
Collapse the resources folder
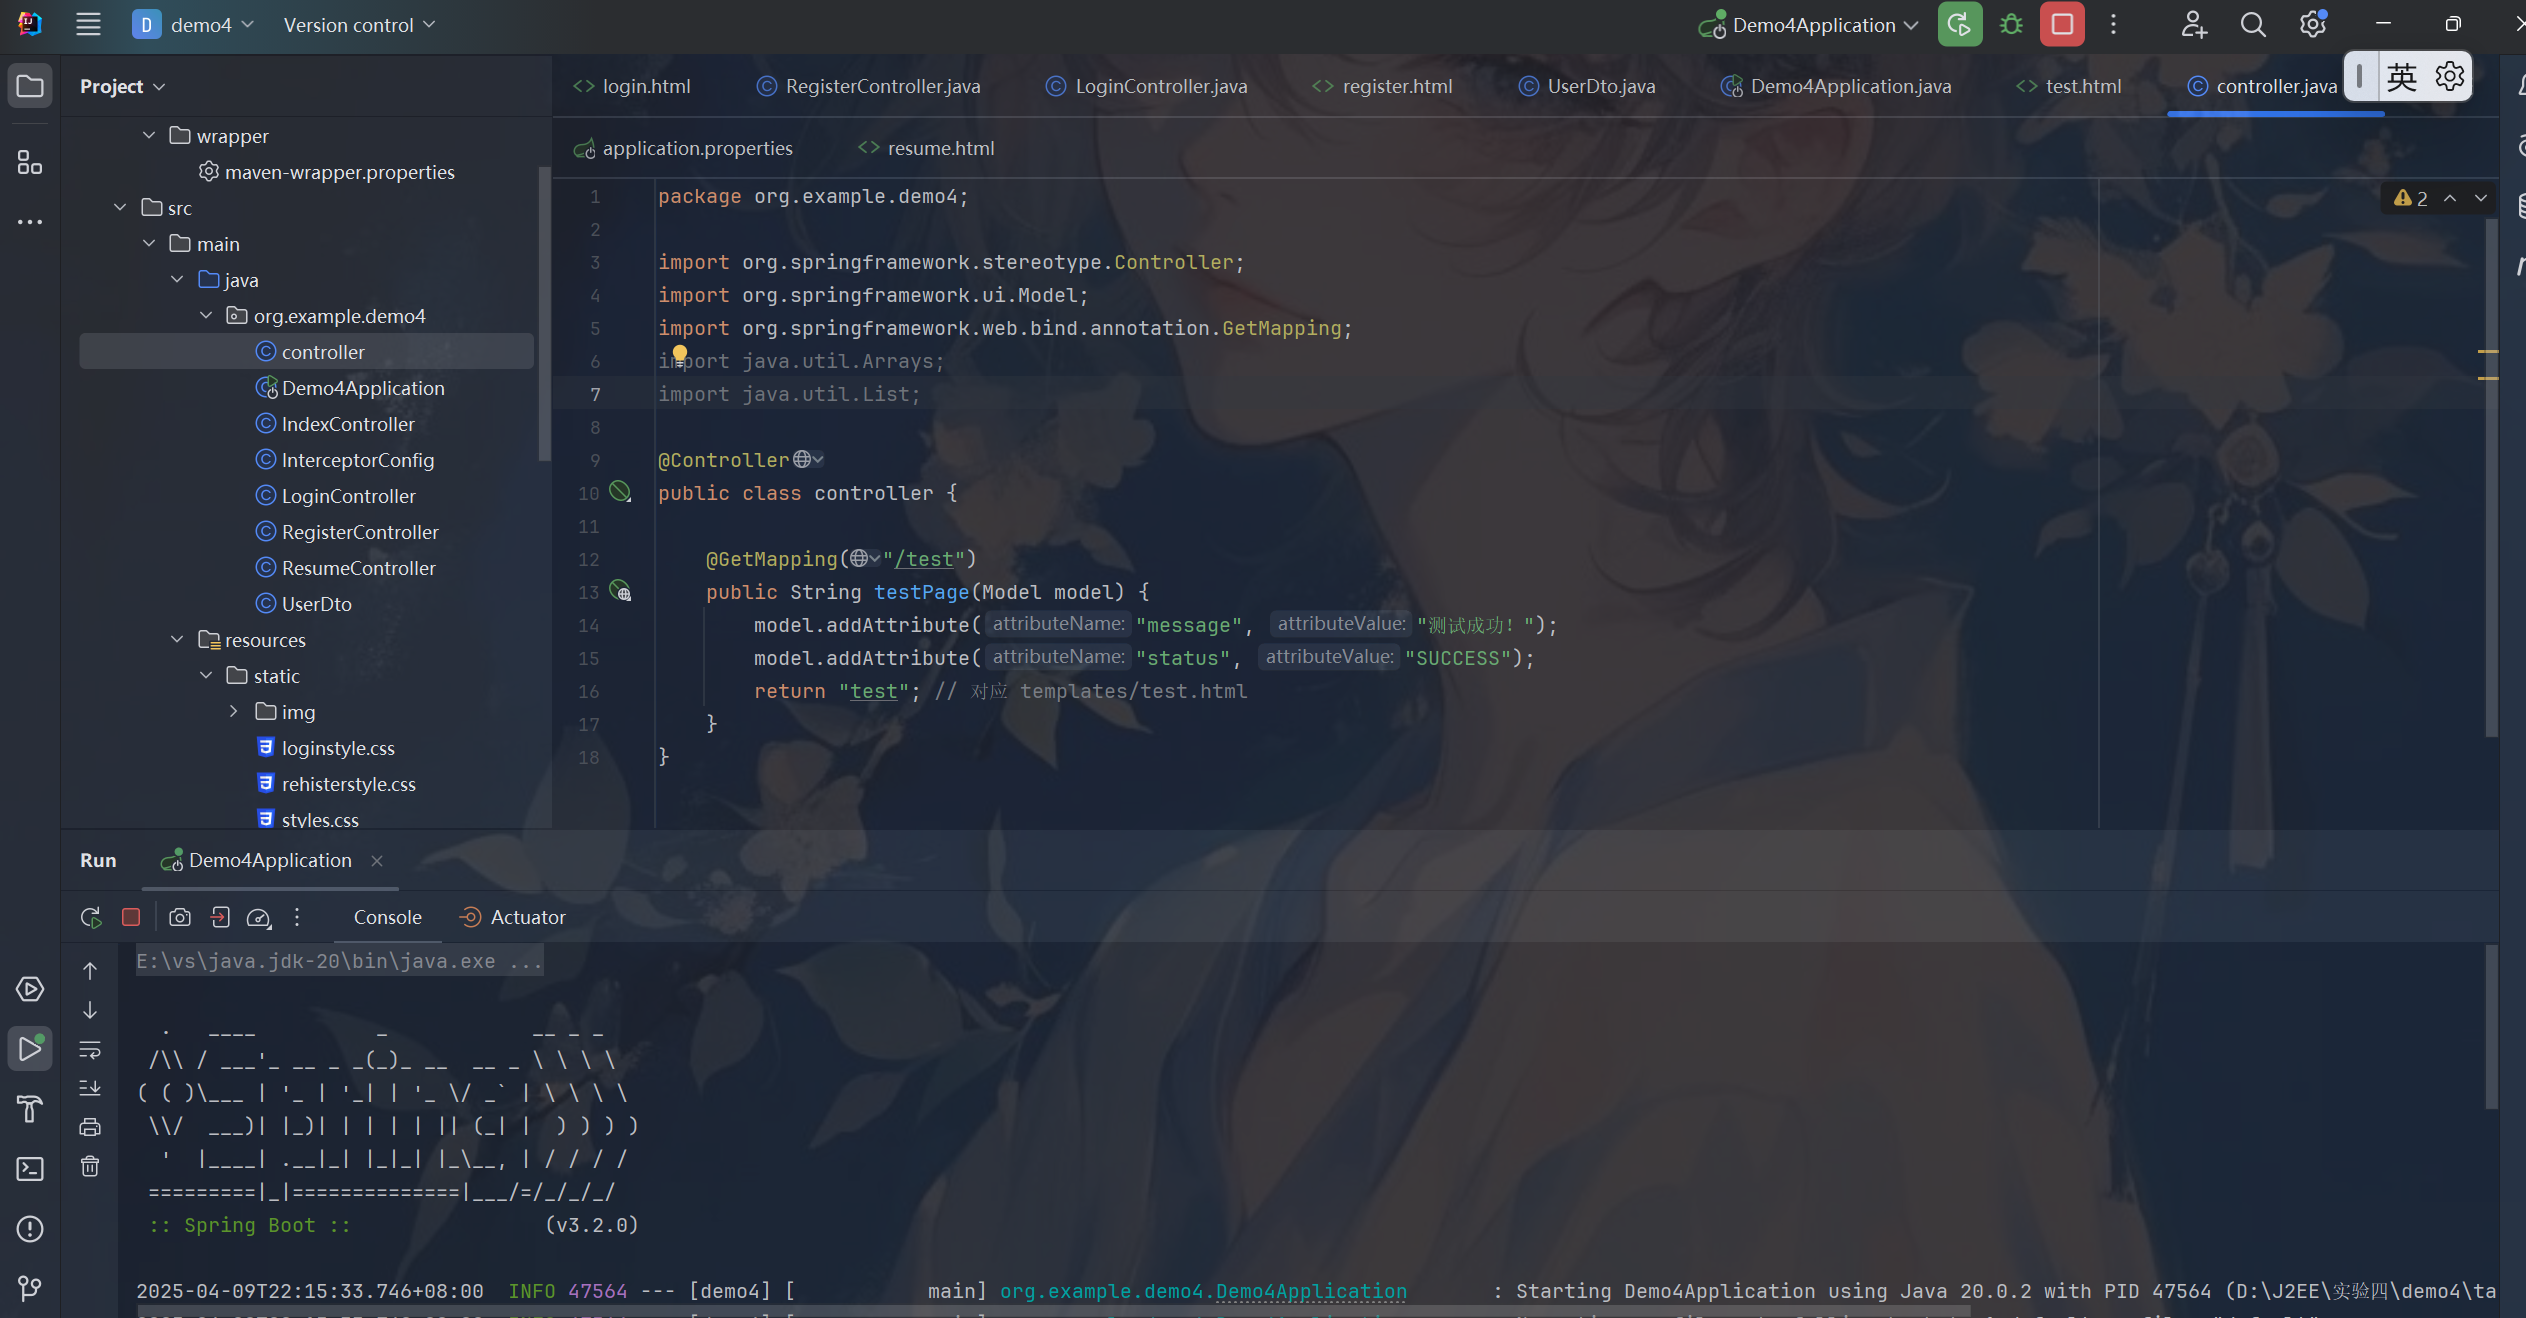(177, 640)
